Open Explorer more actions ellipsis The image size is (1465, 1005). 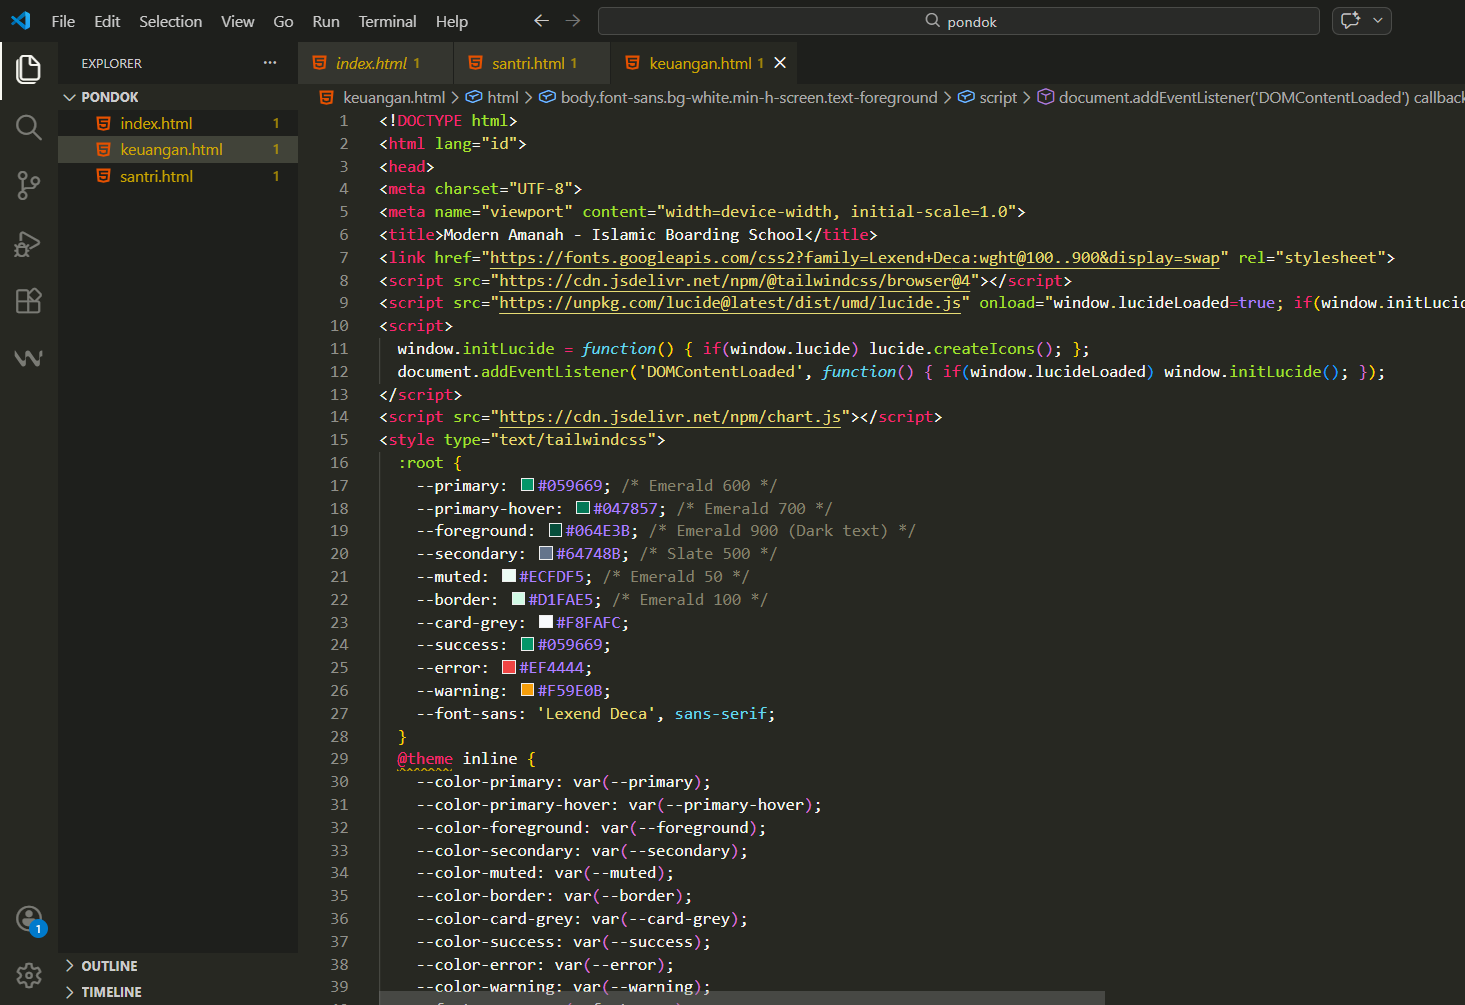[270, 63]
